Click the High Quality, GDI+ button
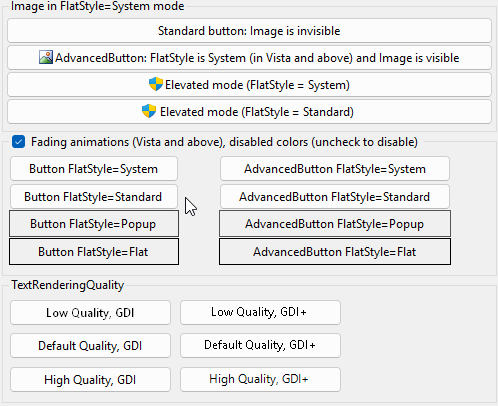The height and width of the screenshot is (406, 498). pyautogui.click(x=260, y=379)
